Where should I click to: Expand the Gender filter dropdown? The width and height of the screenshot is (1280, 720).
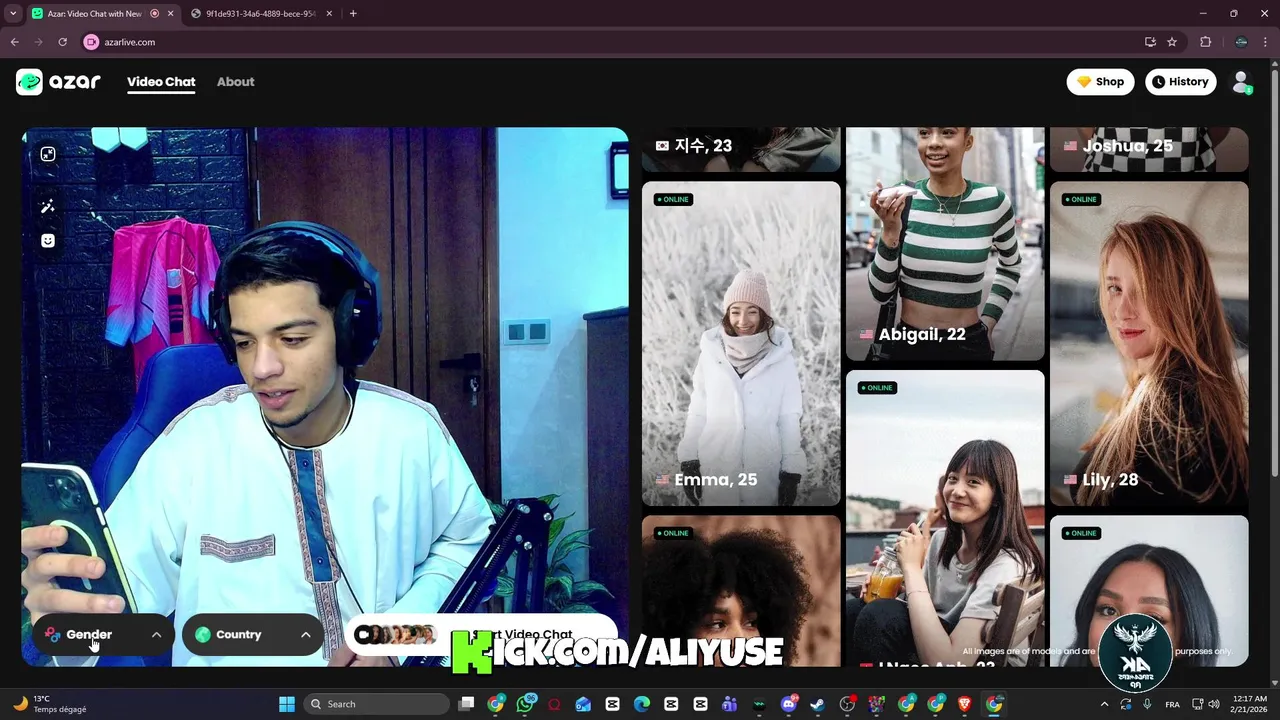(x=104, y=634)
